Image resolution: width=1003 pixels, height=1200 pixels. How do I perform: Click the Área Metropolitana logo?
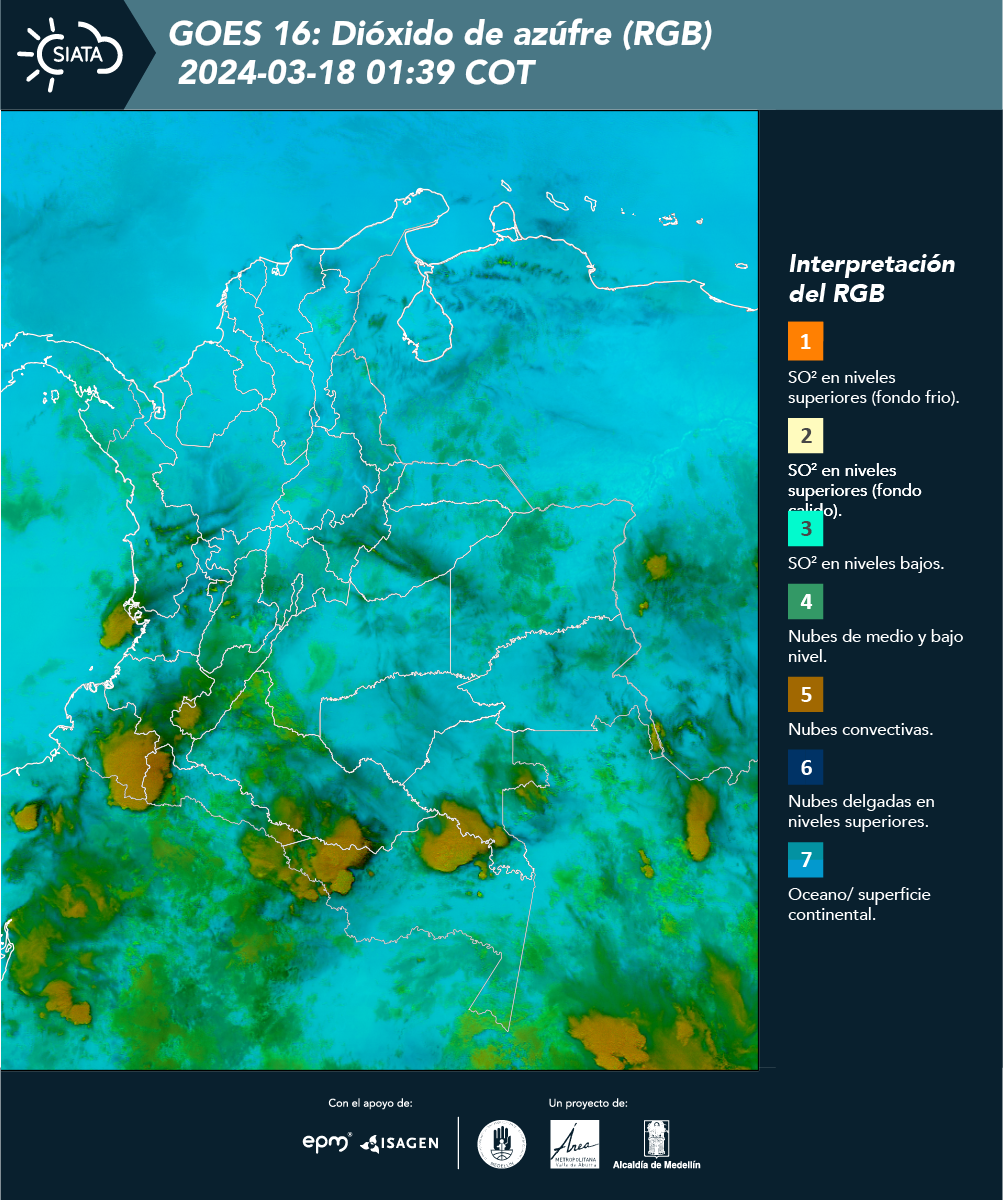(575, 1144)
